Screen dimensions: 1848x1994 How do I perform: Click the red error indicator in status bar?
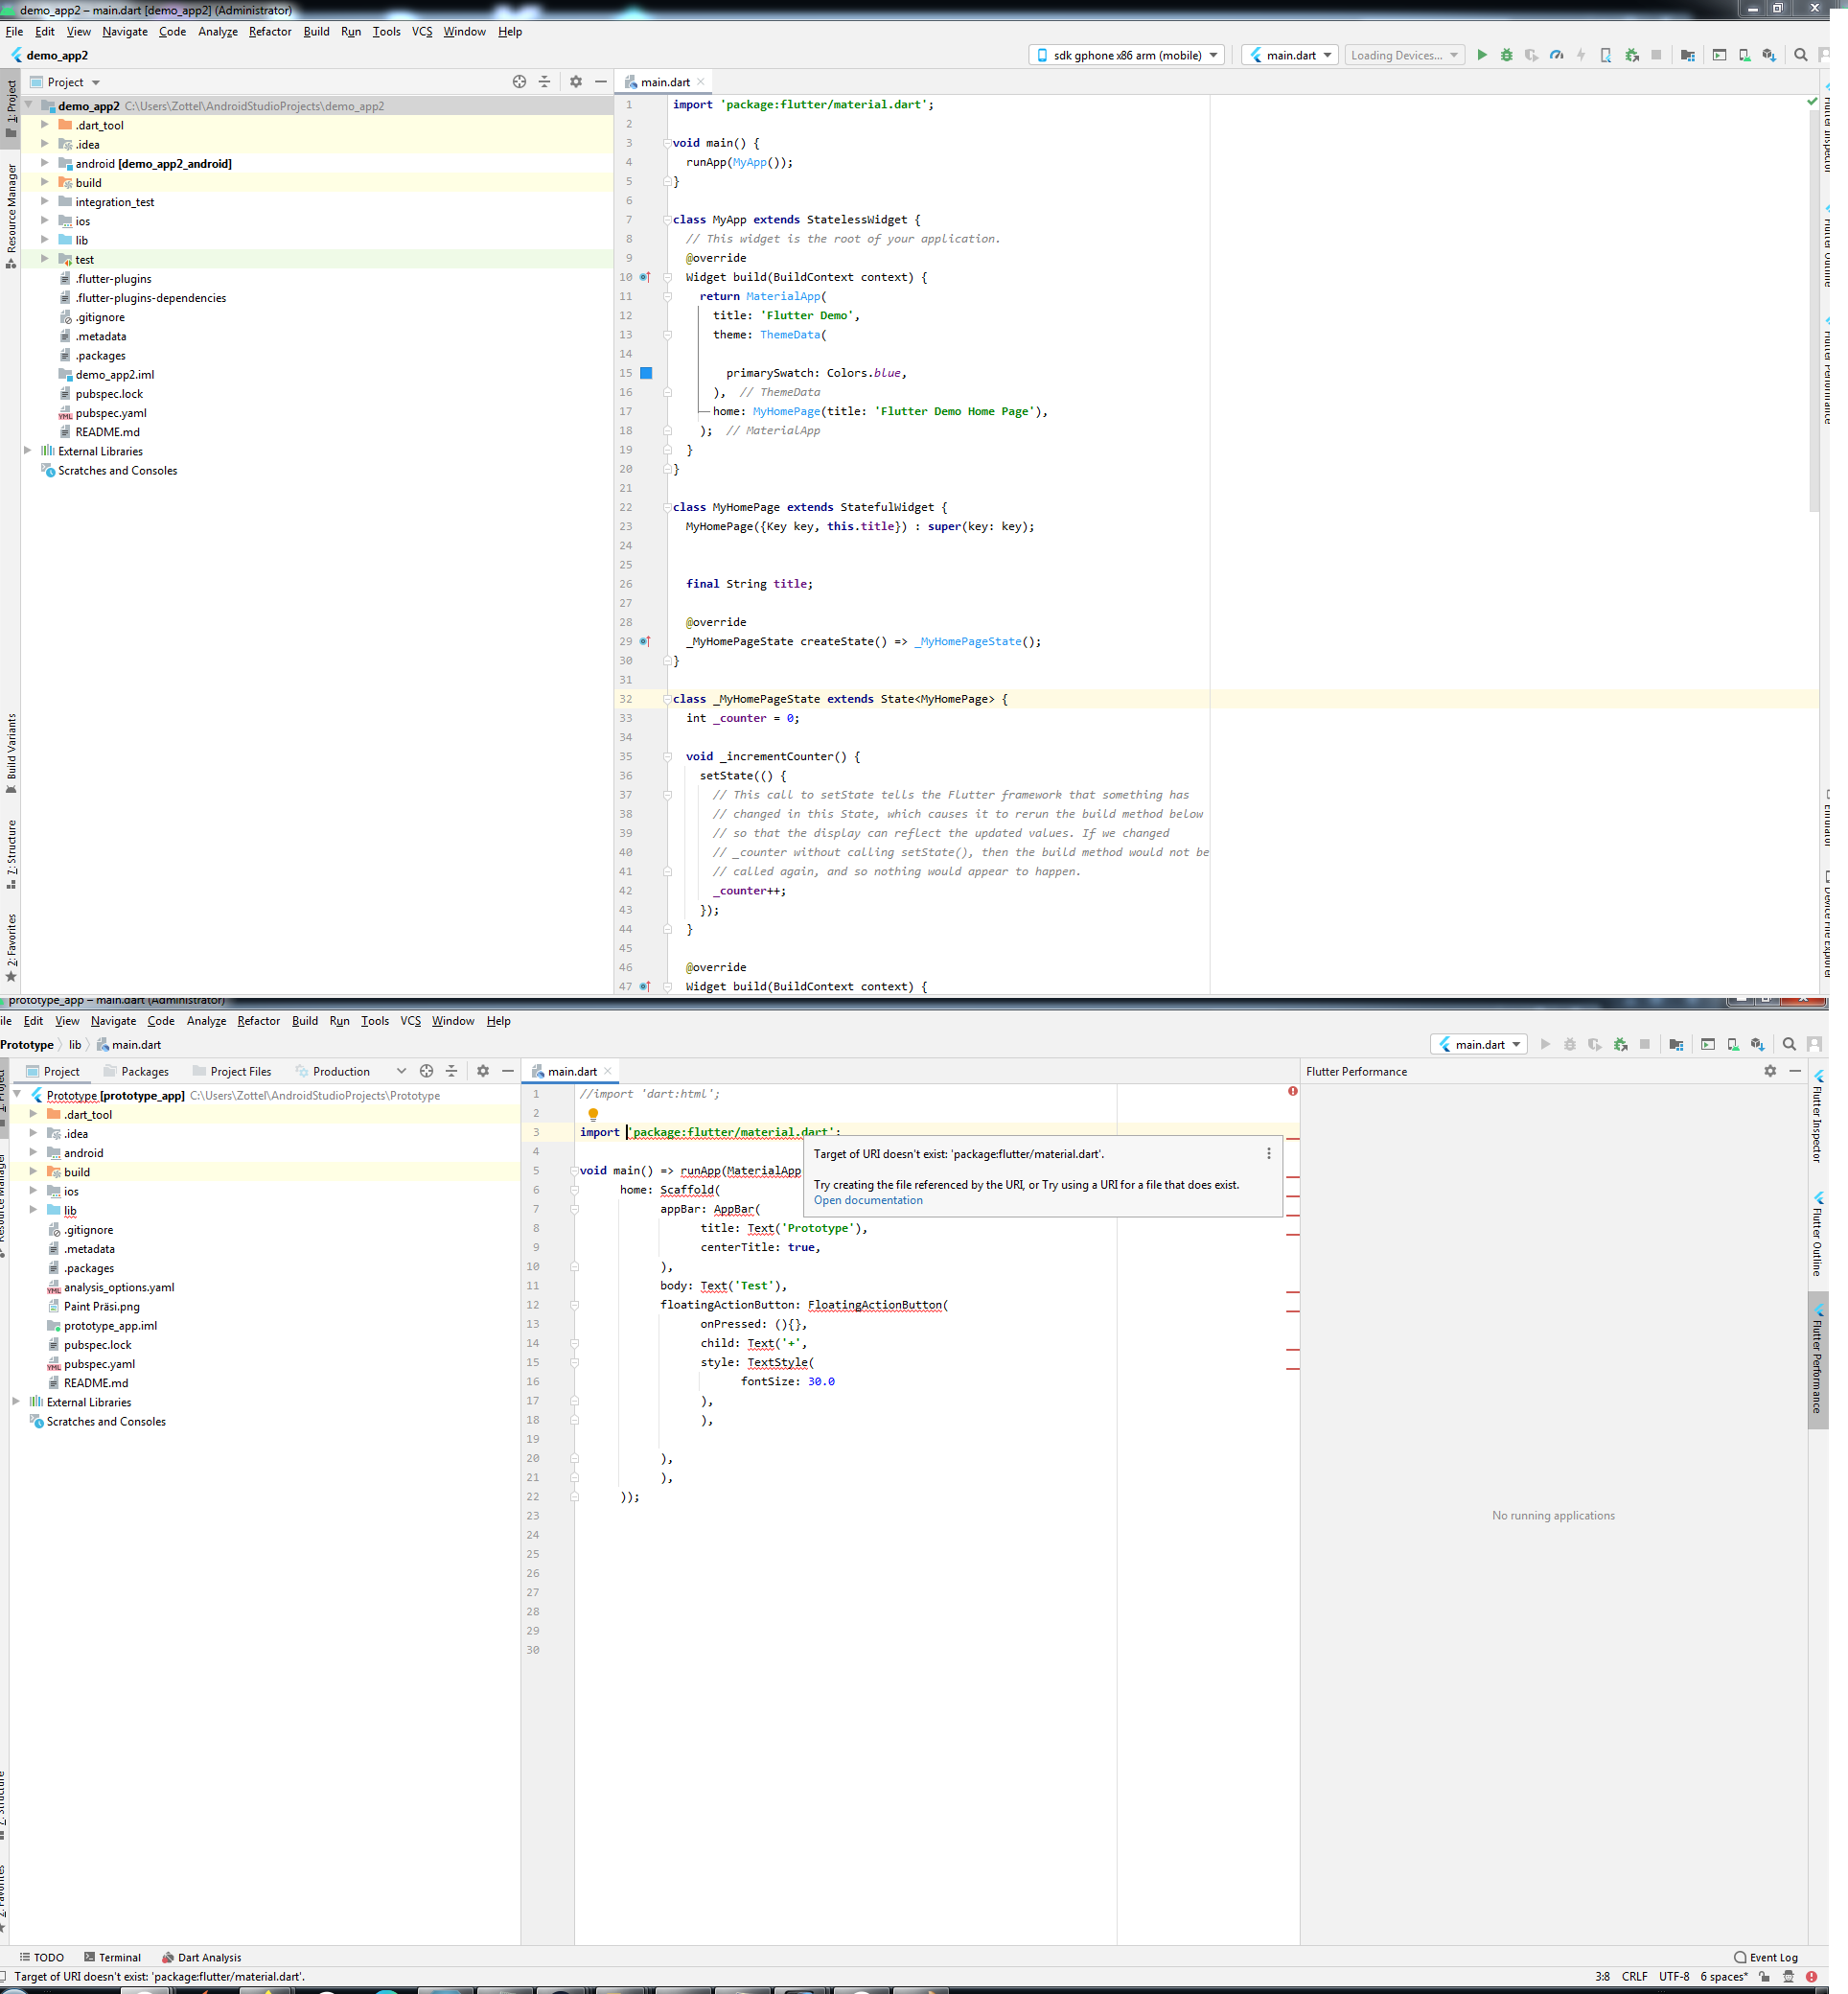(x=1811, y=1976)
